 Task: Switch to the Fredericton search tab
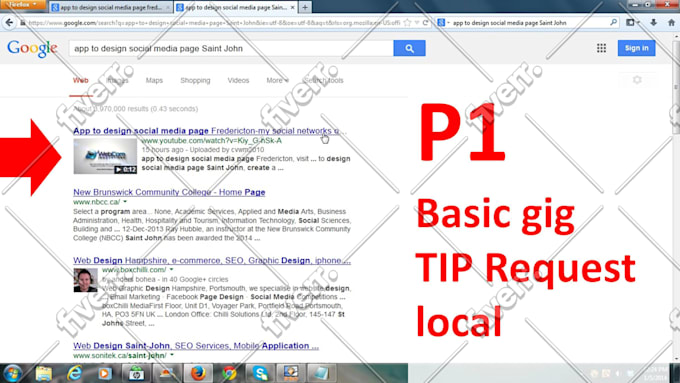(111, 7)
